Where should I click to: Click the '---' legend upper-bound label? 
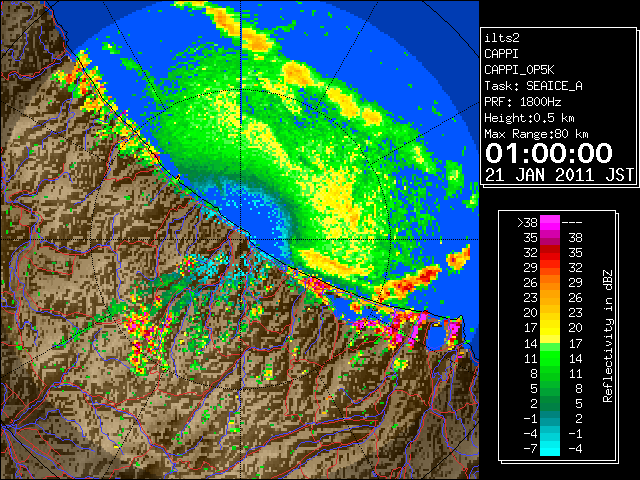pyautogui.click(x=572, y=223)
